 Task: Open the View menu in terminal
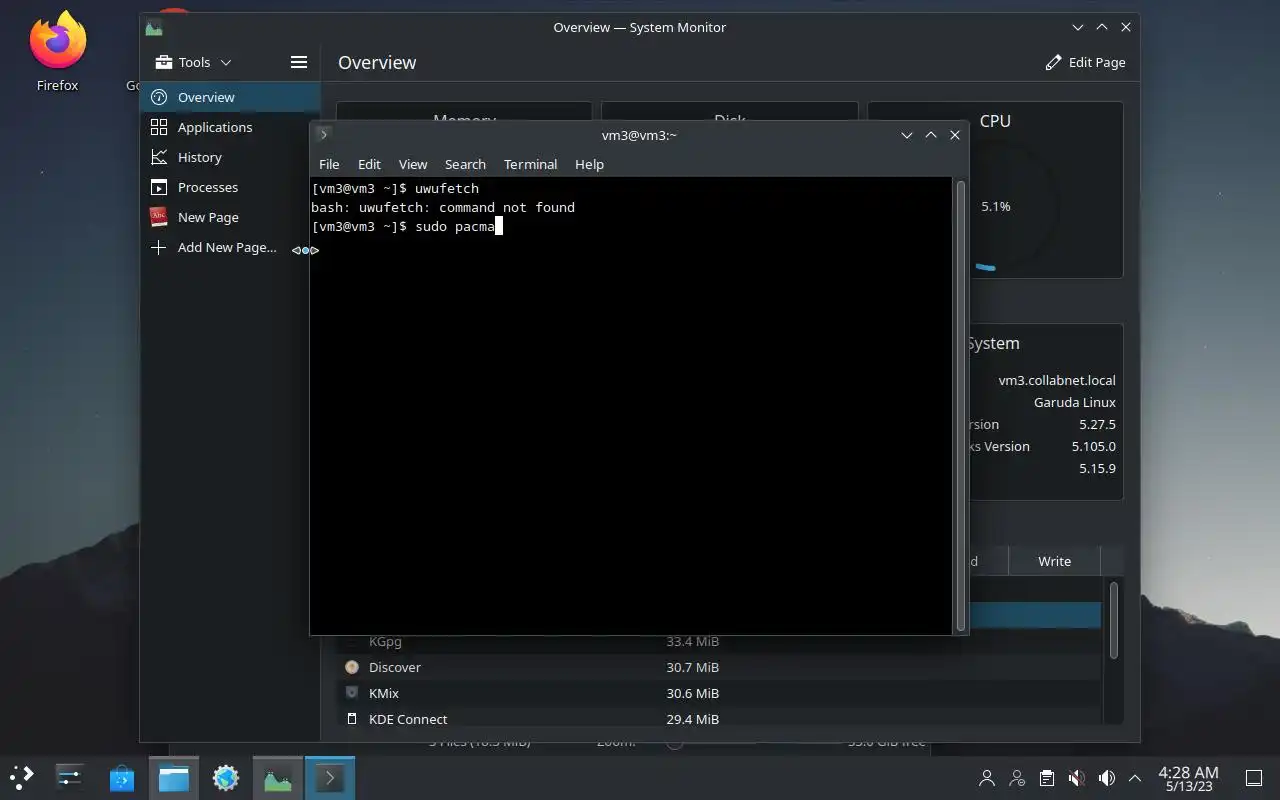pos(412,164)
